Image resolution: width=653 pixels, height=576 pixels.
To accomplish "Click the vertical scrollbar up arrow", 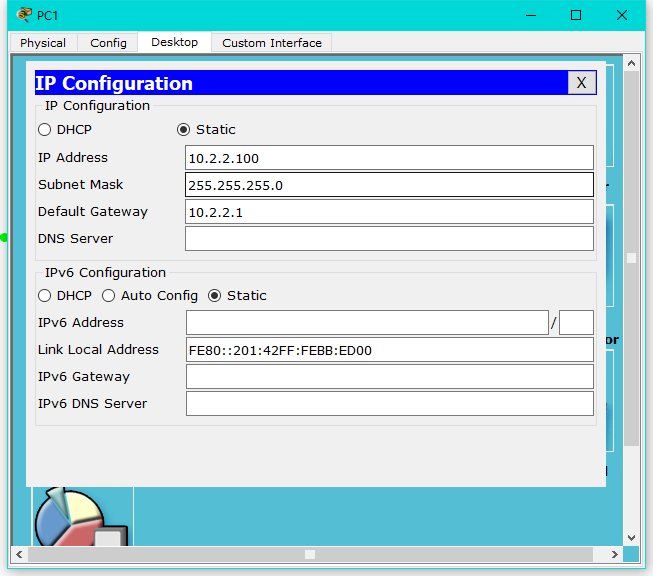I will pos(631,63).
